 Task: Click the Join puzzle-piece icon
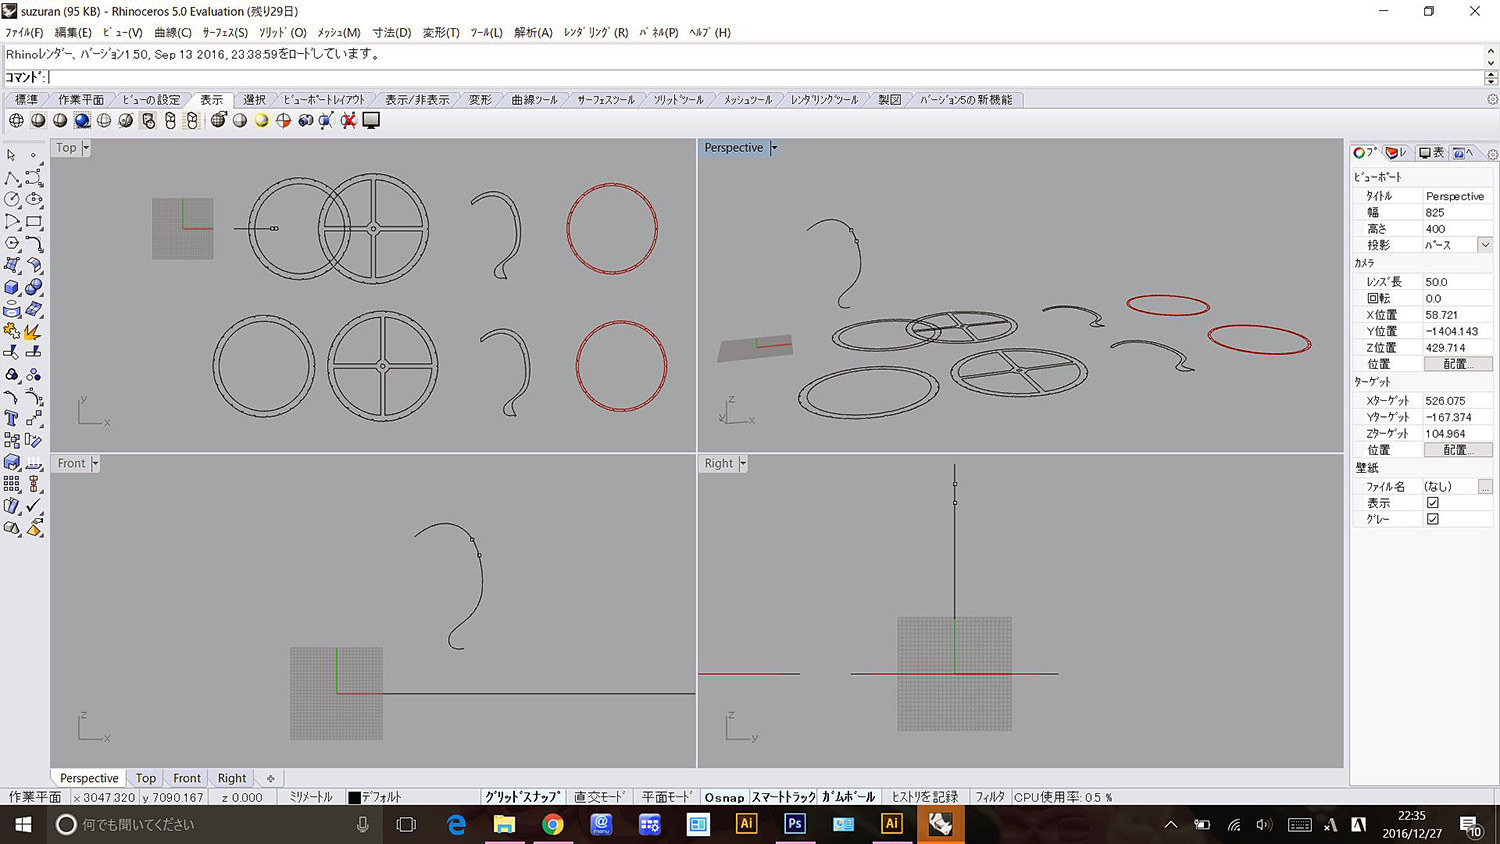point(12,331)
